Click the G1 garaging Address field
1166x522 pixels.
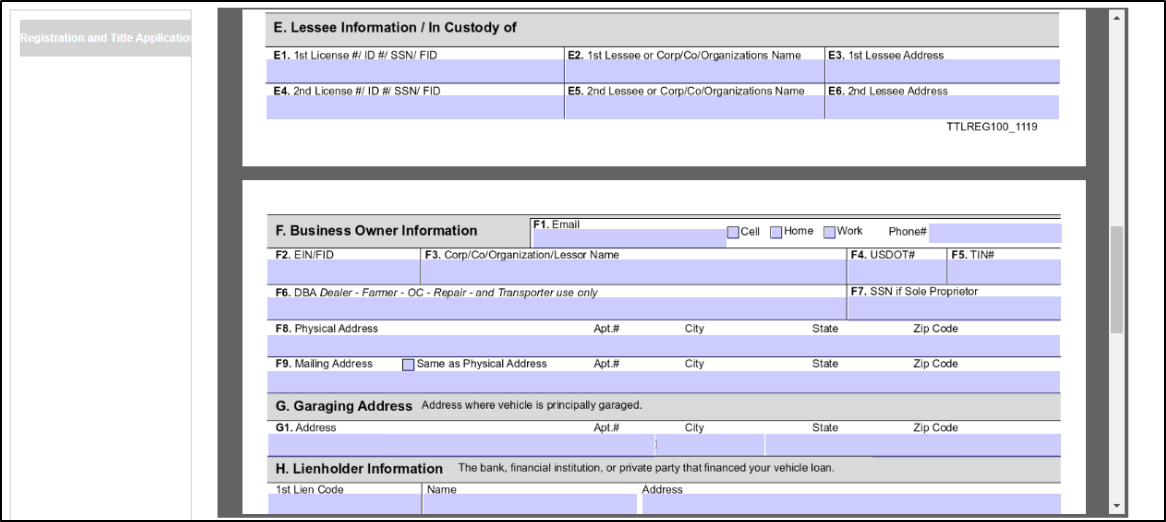click(461, 445)
